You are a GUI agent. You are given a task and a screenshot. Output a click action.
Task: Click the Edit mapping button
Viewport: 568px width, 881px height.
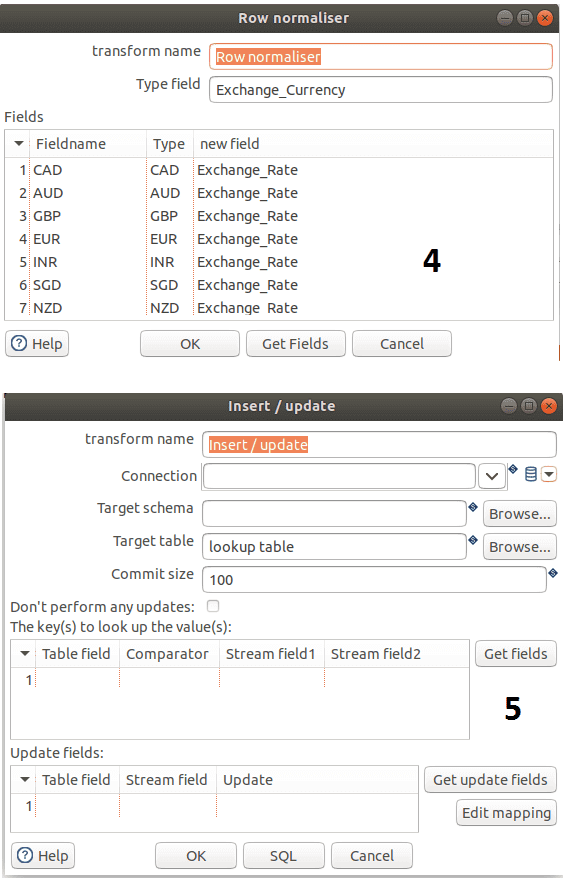click(x=506, y=812)
